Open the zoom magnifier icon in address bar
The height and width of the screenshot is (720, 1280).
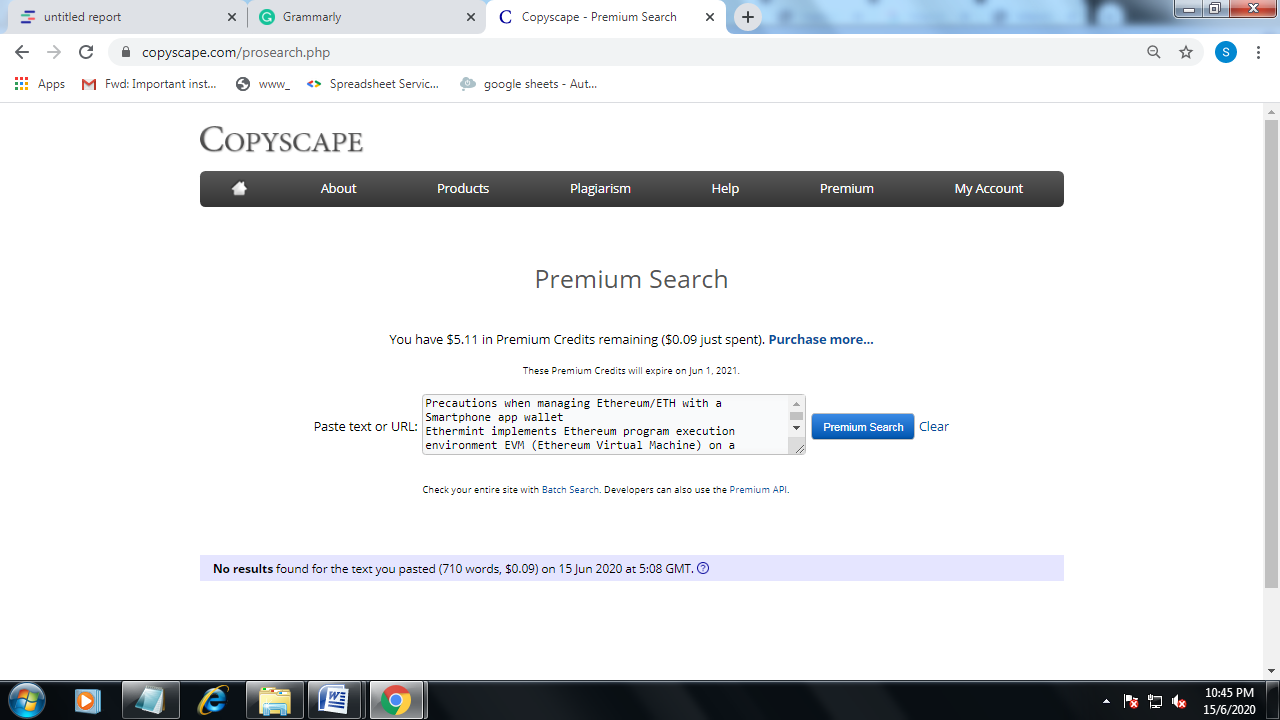[1154, 52]
